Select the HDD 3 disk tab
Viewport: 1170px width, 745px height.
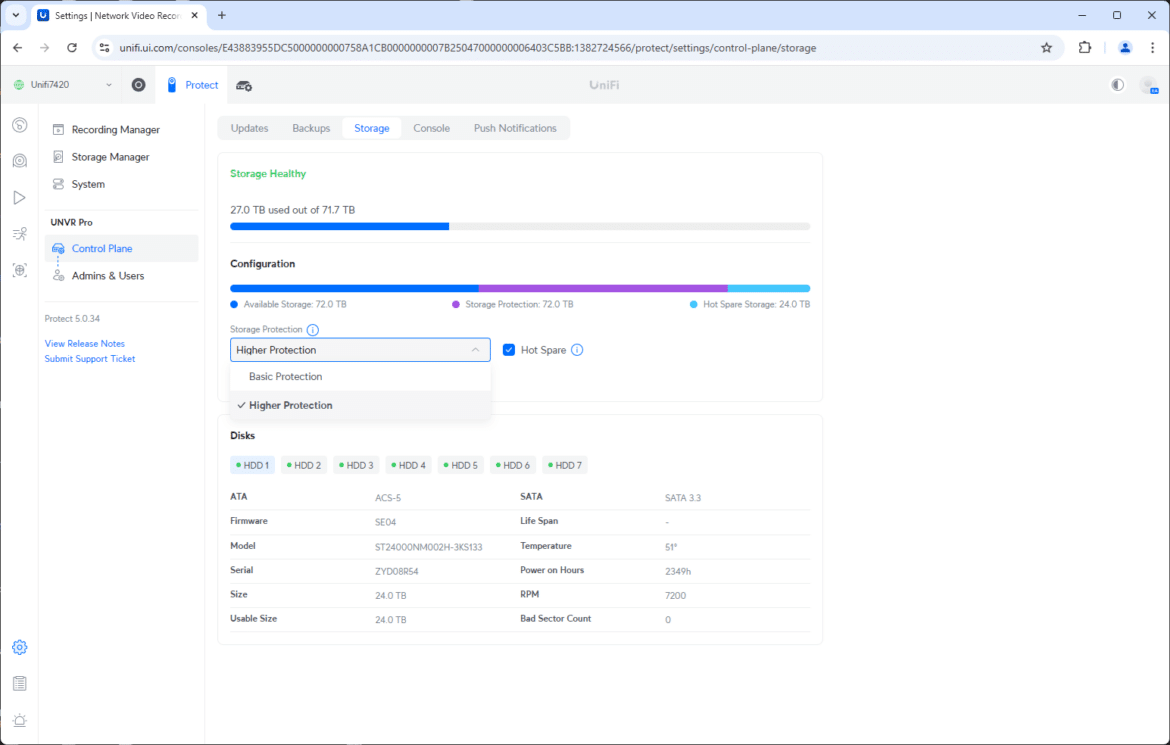click(356, 465)
